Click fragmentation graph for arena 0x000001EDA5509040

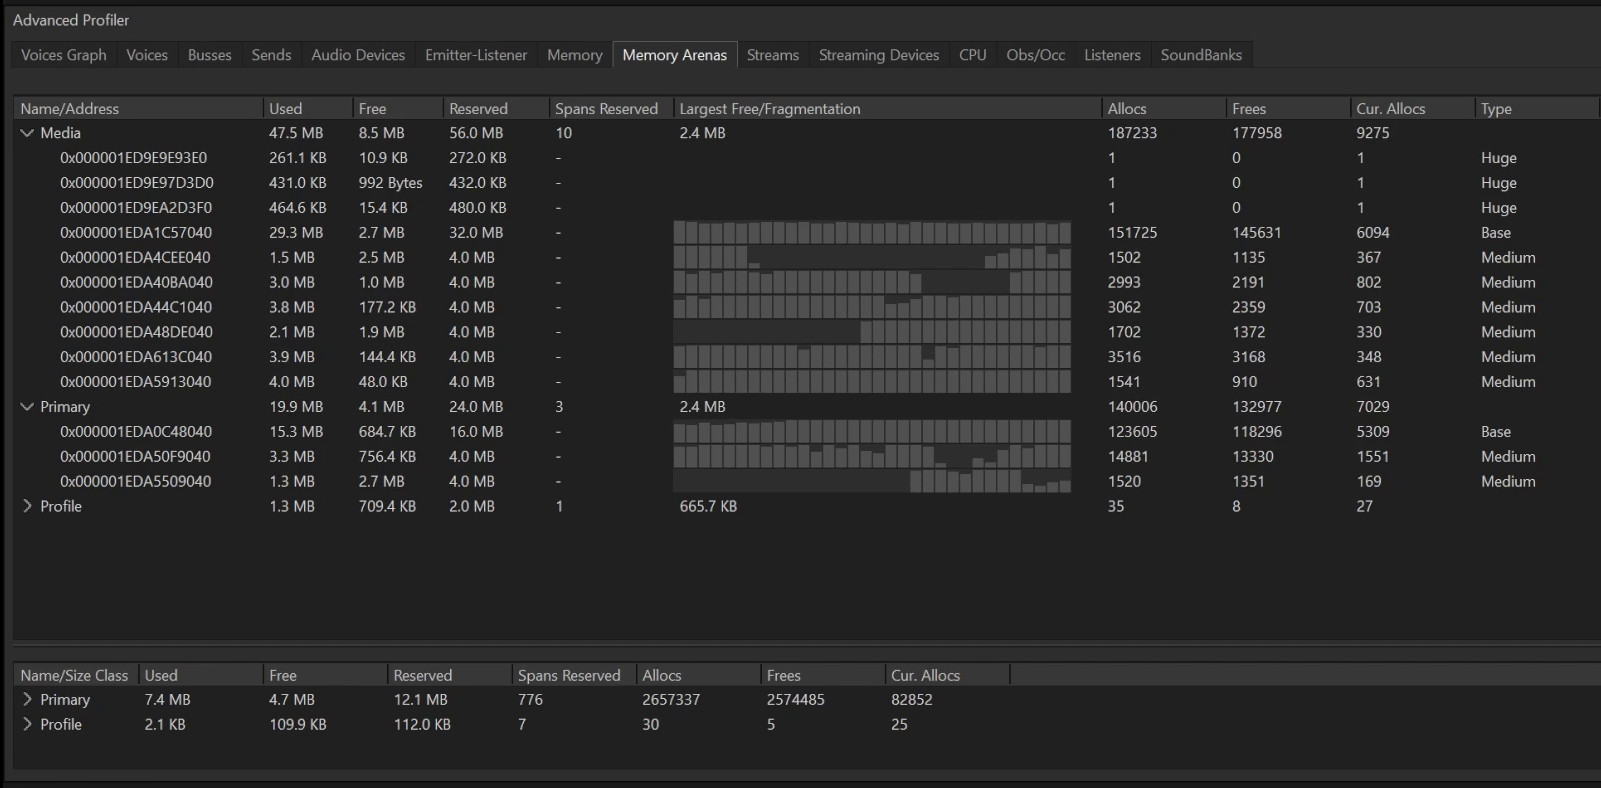tap(872, 482)
